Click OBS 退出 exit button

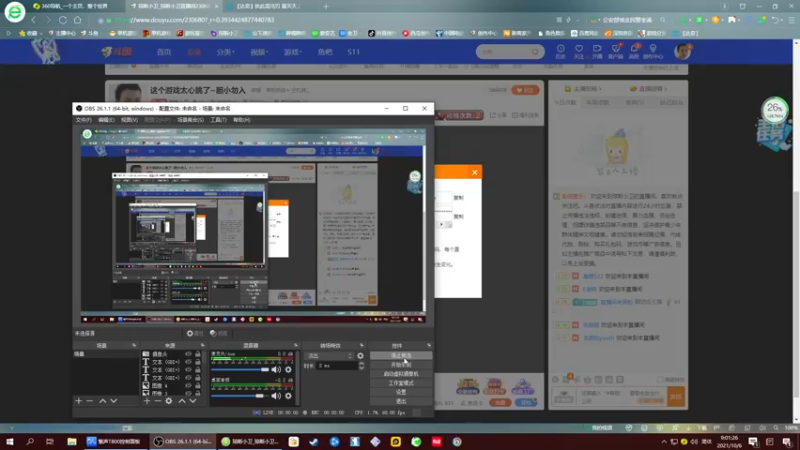click(401, 402)
